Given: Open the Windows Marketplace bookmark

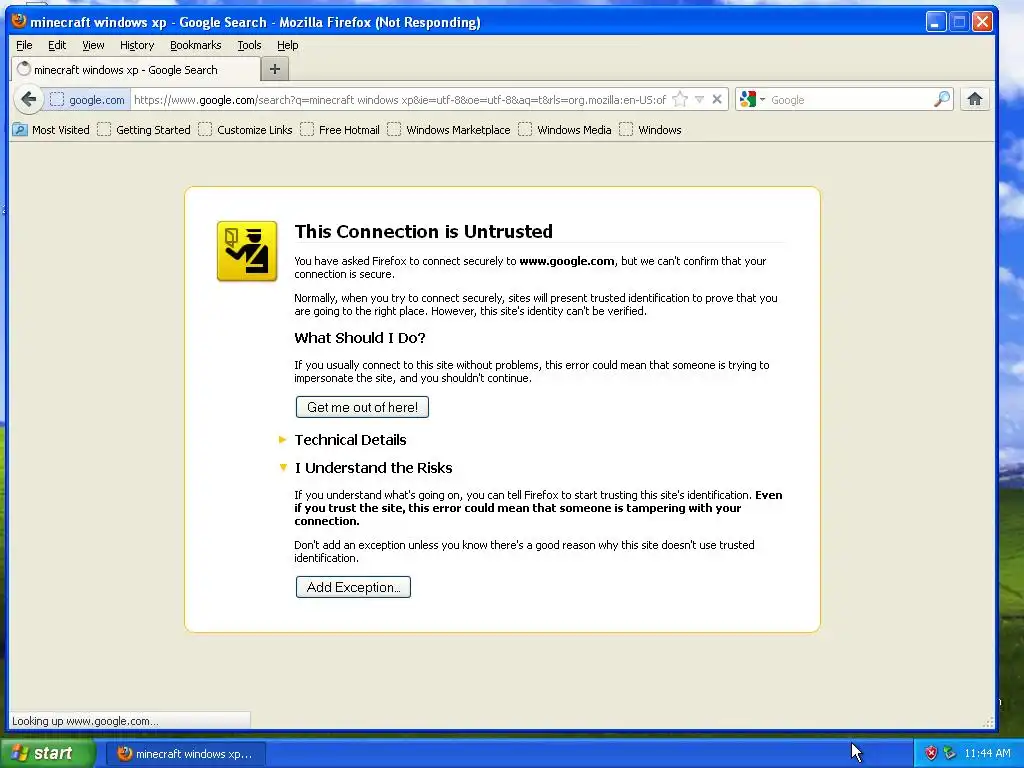Looking at the screenshot, I should pos(449,130).
